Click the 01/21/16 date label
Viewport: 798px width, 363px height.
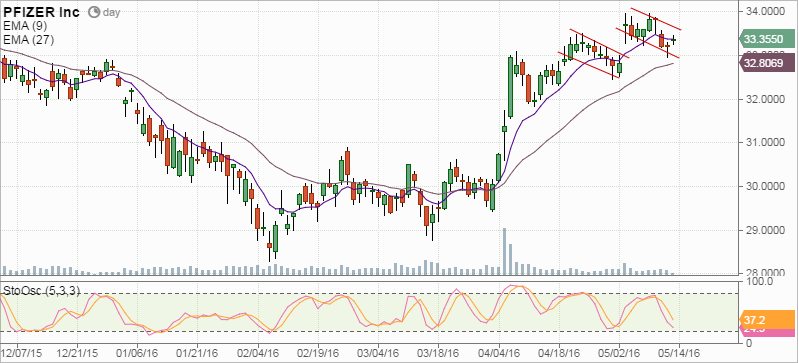[x=197, y=352]
